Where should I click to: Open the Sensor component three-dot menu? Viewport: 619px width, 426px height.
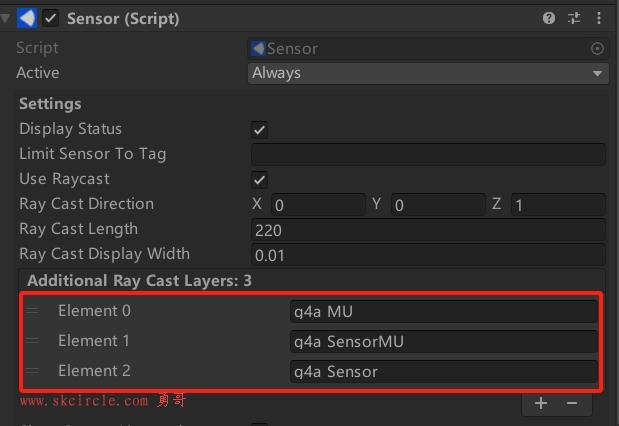pyautogui.click(x=599, y=18)
